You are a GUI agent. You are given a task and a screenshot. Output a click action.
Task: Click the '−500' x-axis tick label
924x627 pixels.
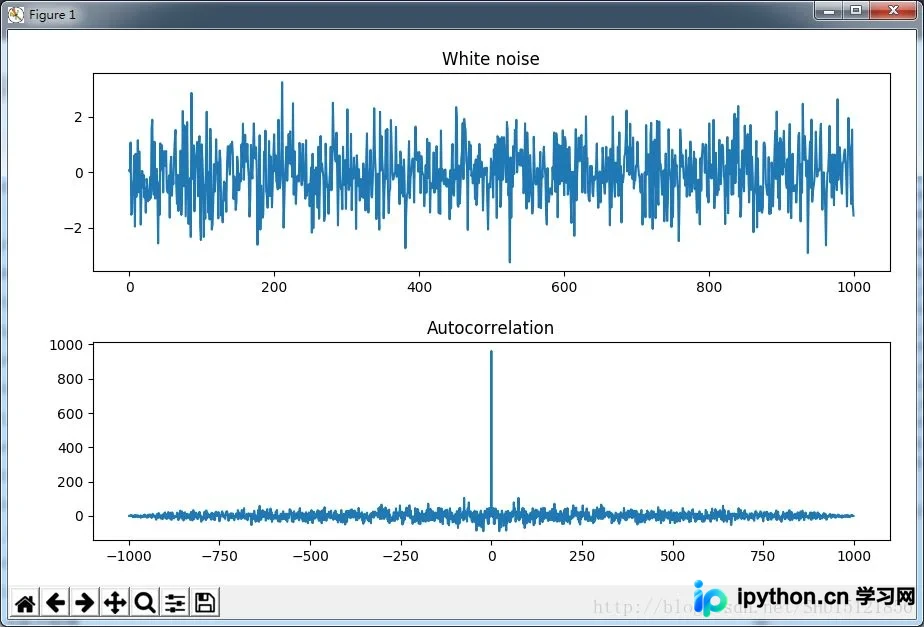[311, 556]
